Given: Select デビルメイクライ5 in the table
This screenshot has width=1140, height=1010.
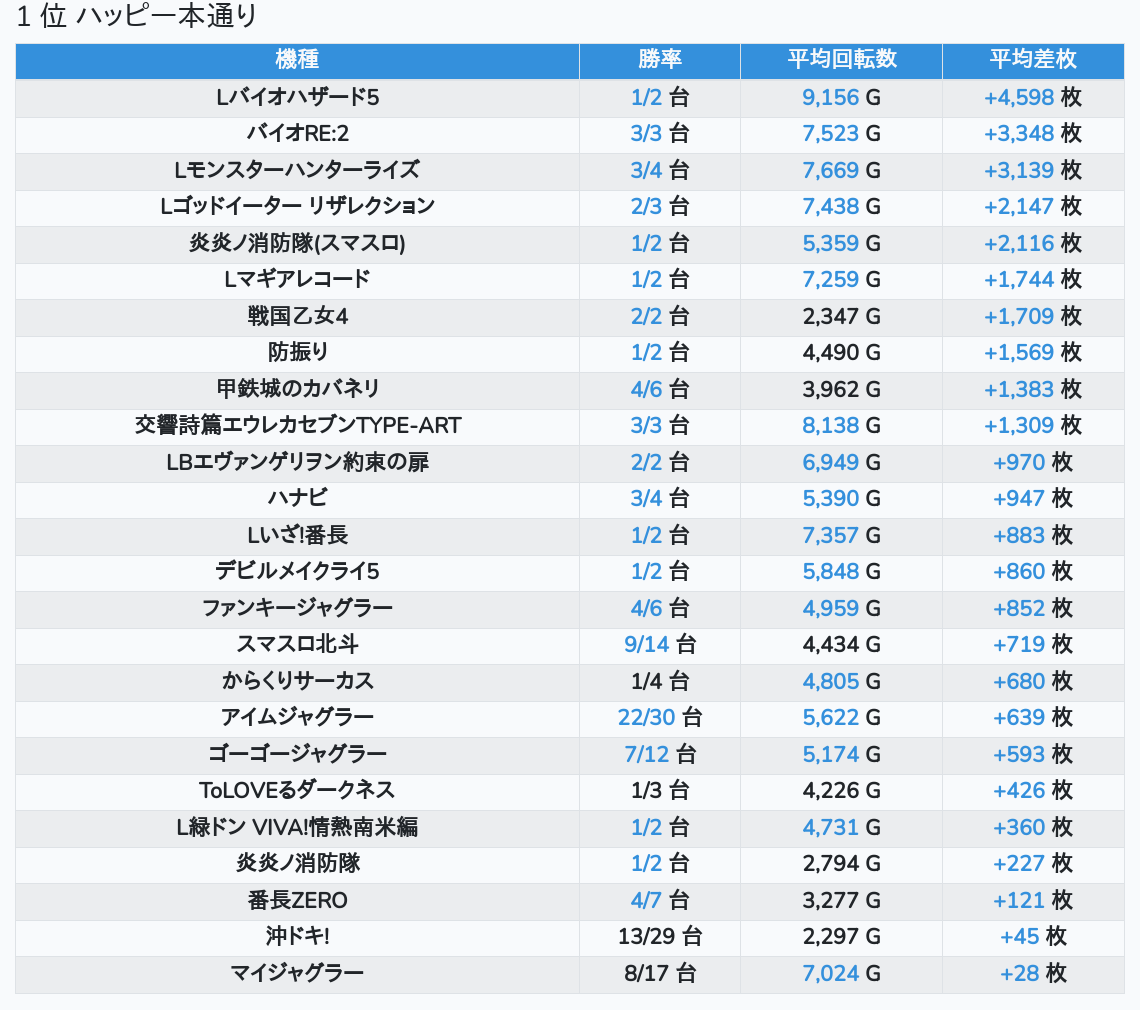Looking at the screenshot, I should coord(297,572).
